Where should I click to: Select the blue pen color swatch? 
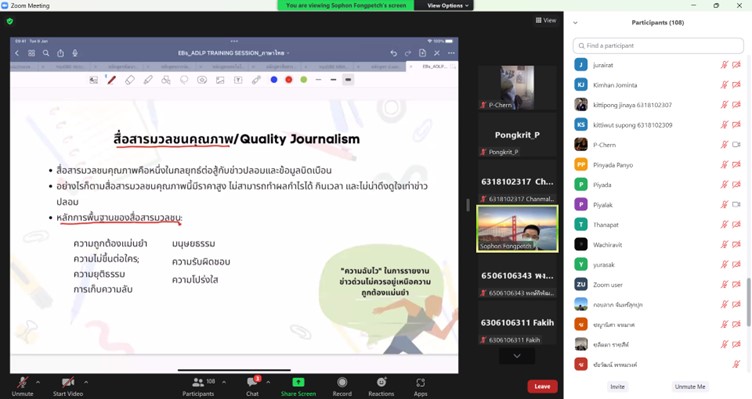274,80
